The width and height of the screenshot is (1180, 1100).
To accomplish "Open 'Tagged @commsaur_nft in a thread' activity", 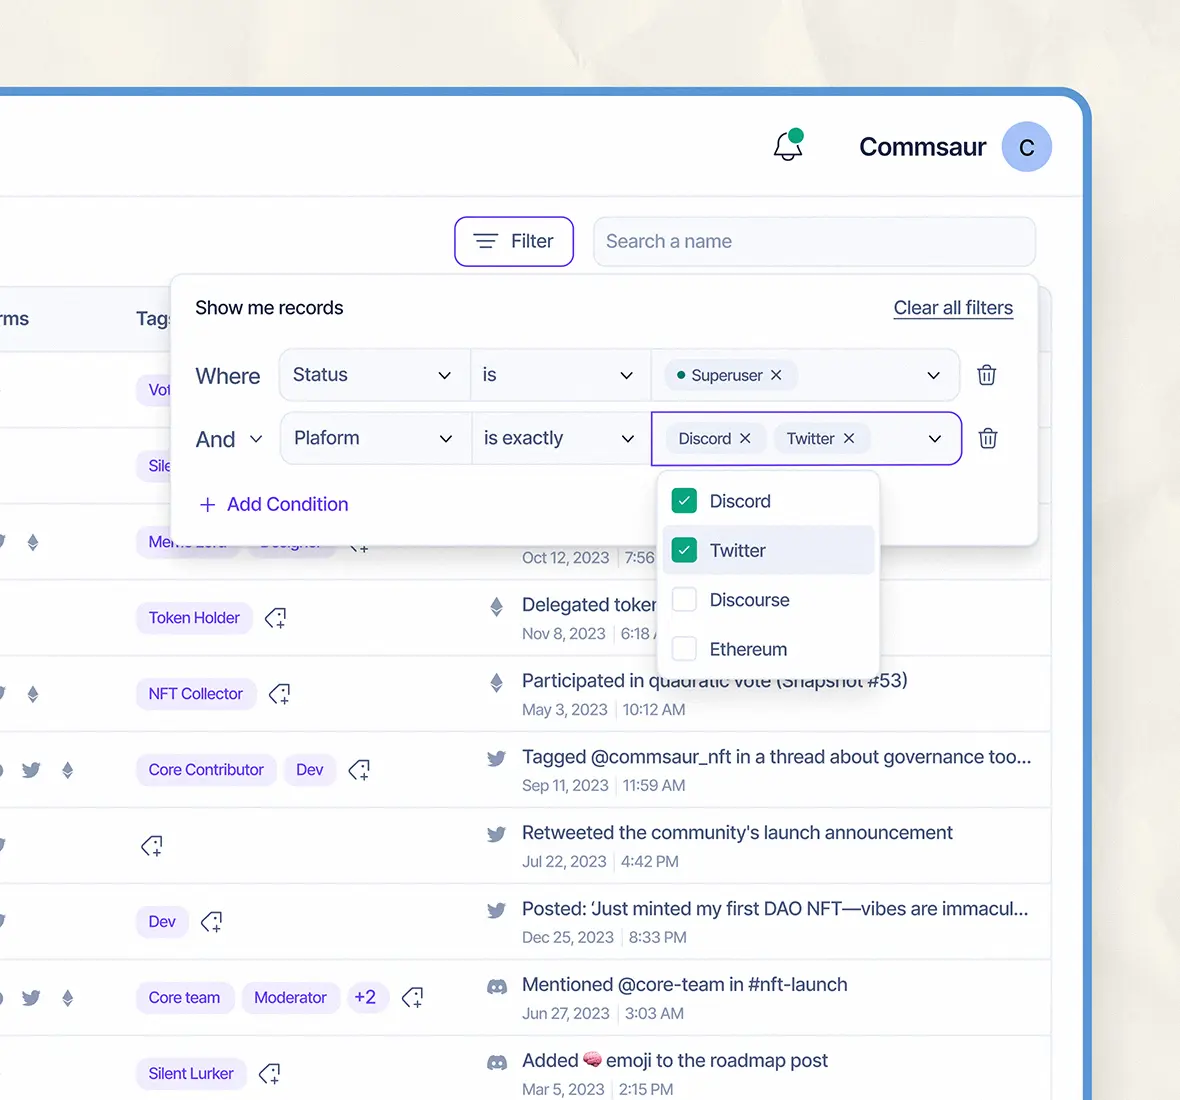I will [776, 757].
